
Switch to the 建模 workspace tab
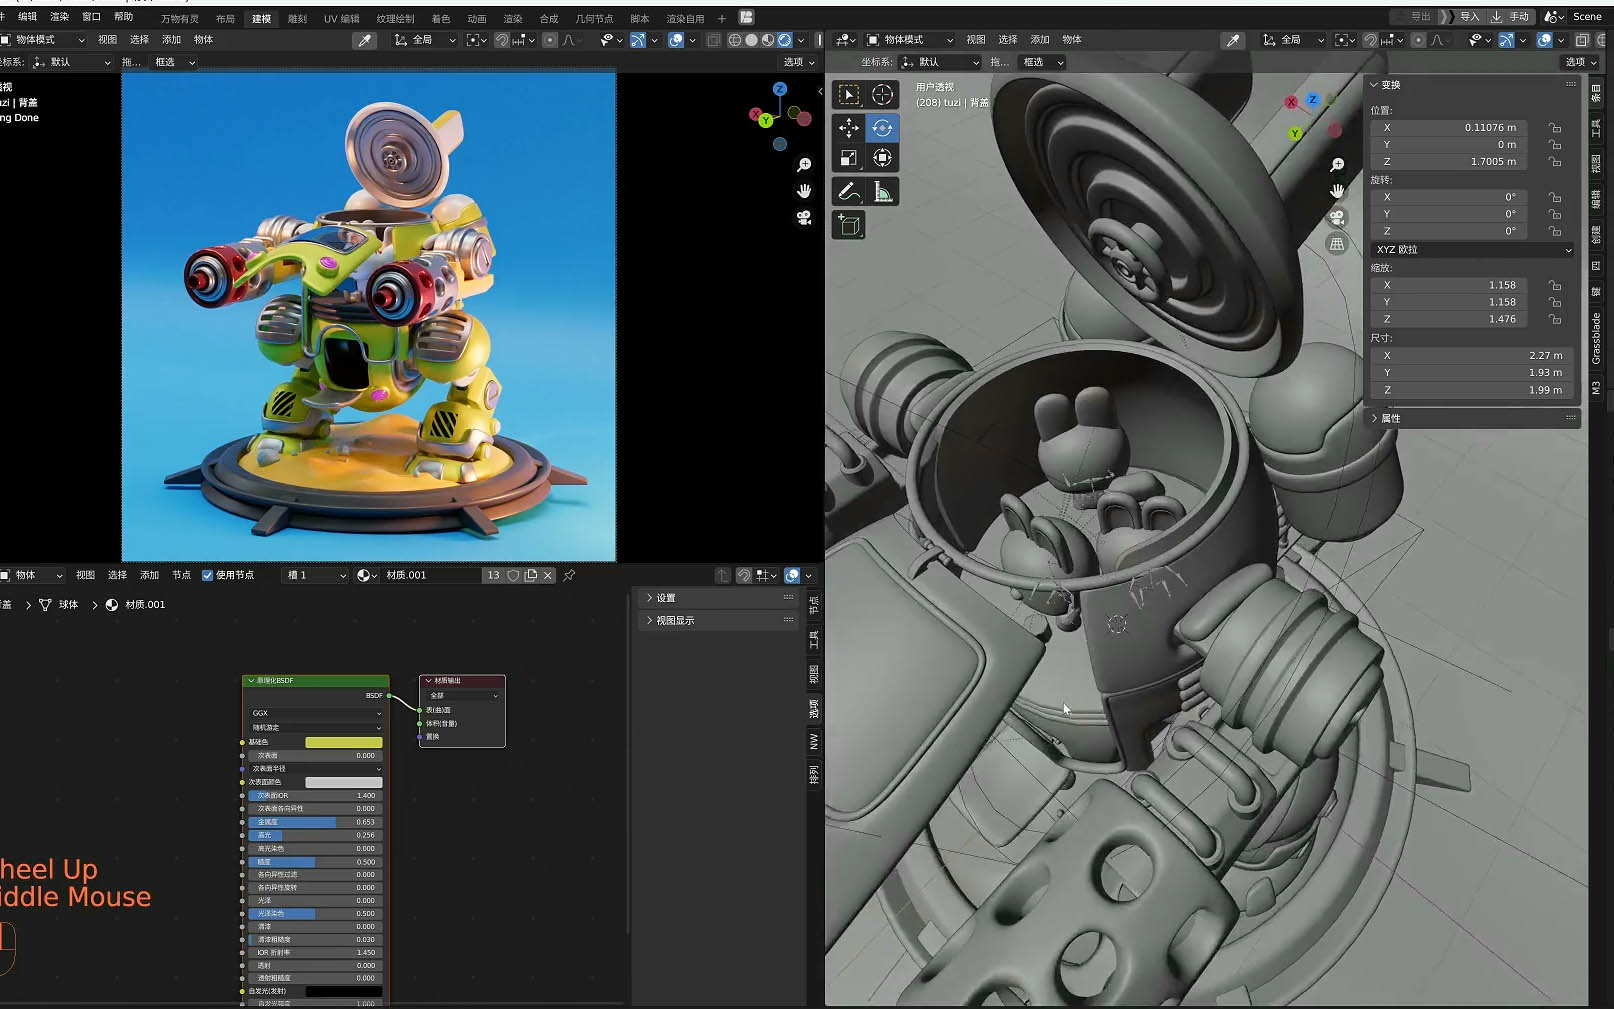pos(261,19)
